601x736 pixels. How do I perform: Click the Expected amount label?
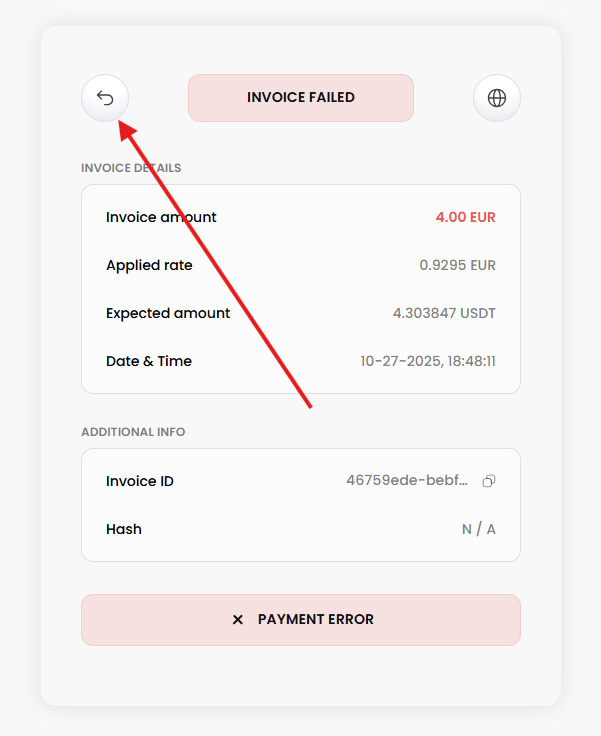(168, 313)
